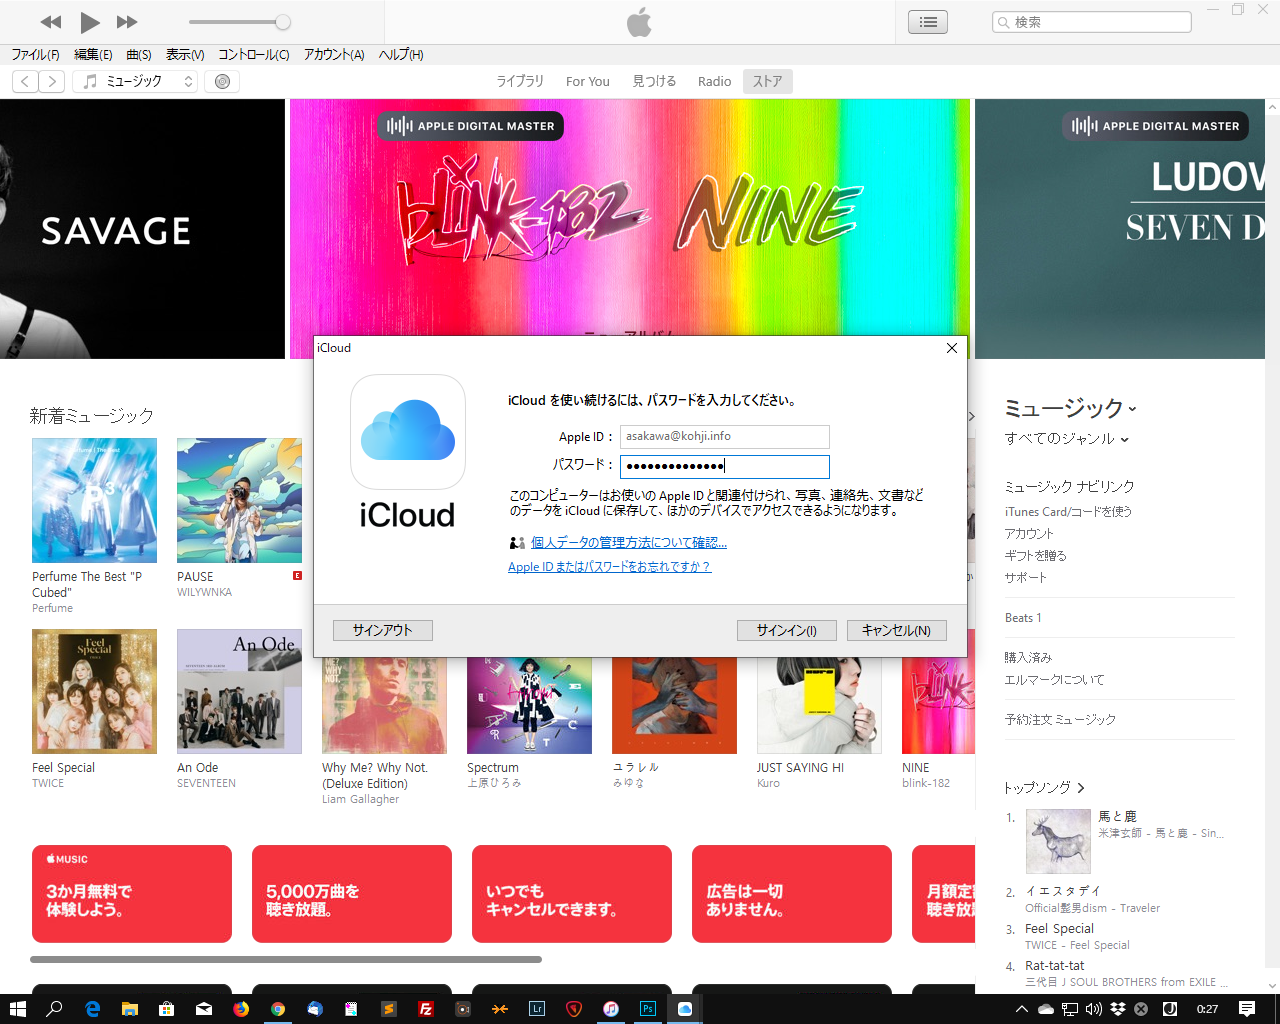Click the キャンセル(N) button
Image resolution: width=1280 pixels, height=1024 pixels.
897,630
